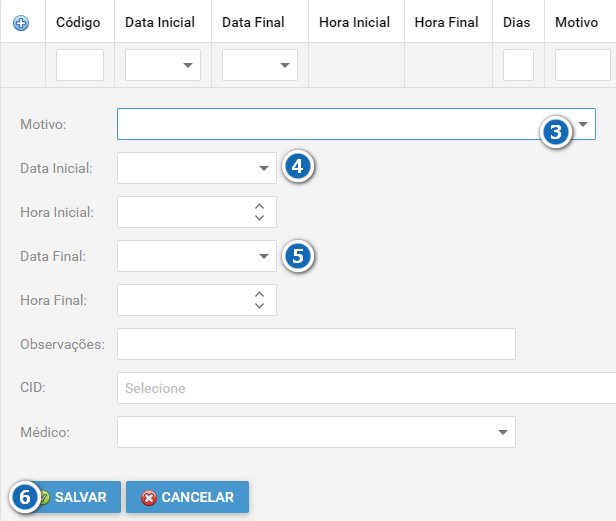Image resolution: width=616 pixels, height=521 pixels.
Task: Decrease Hora Final using the down arrow
Action: [x=259, y=306]
